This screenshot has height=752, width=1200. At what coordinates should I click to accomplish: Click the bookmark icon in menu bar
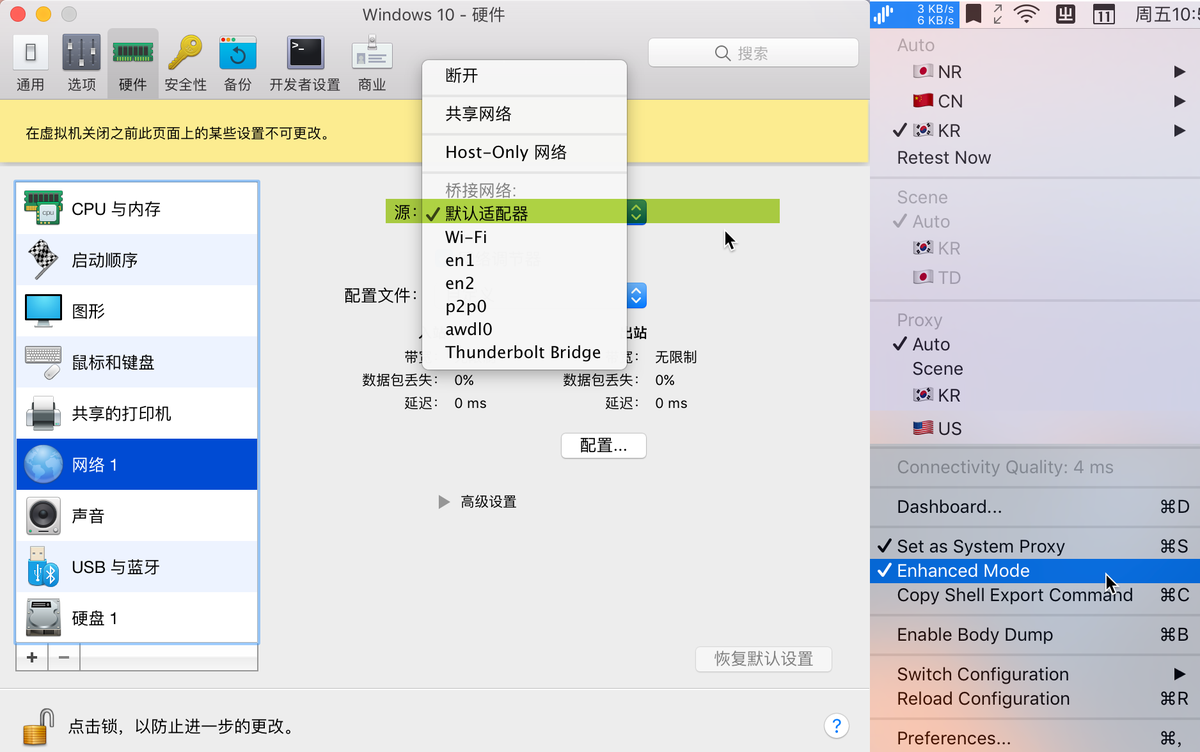[x=973, y=14]
